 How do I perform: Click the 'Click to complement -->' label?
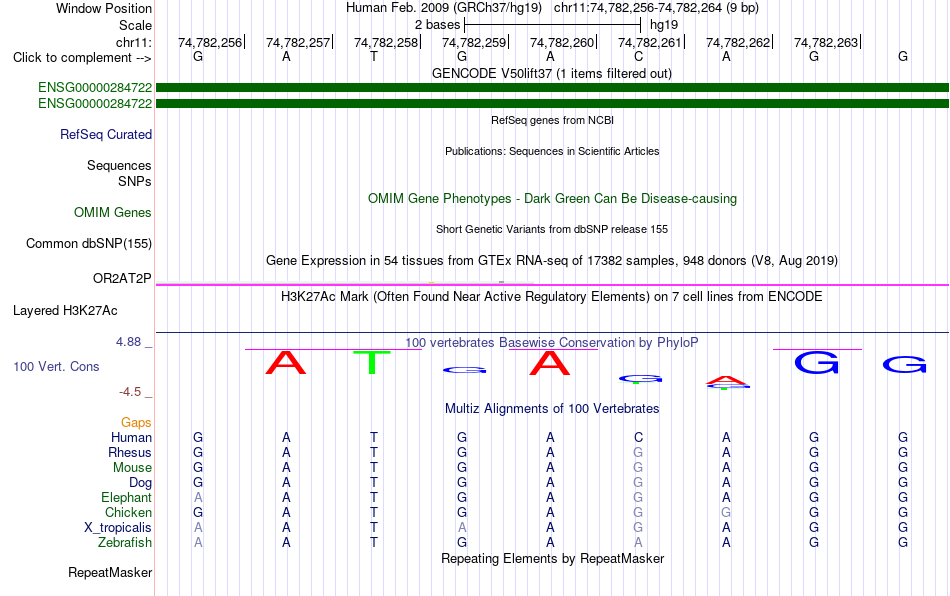[x=82, y=58]
